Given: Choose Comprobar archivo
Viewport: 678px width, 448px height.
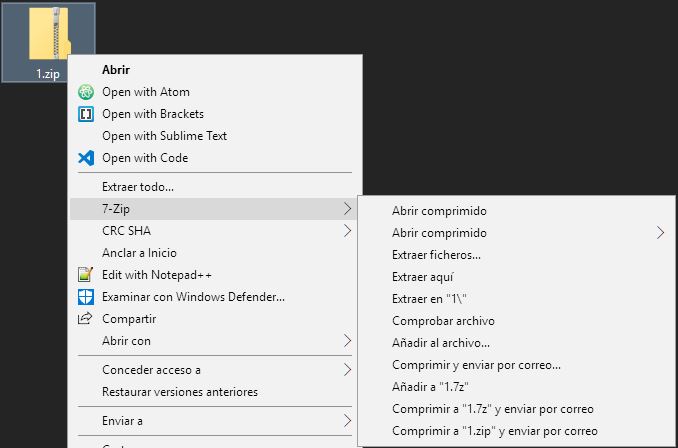Looking at the screenshot, I should (516, 321).
